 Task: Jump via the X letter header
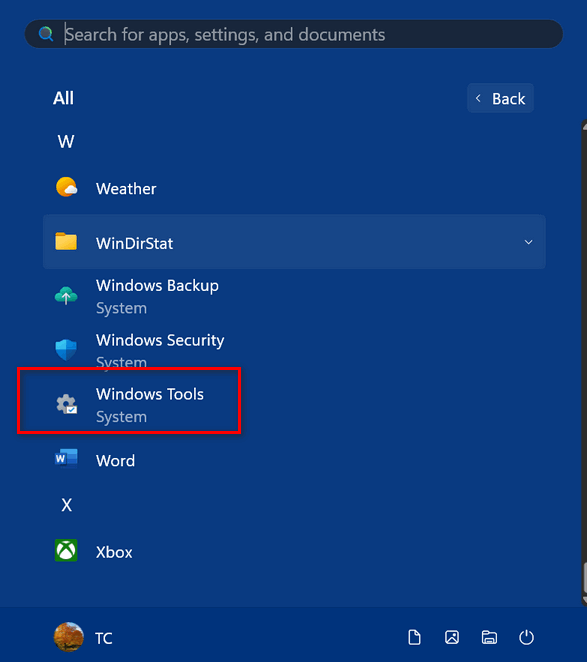66,505
